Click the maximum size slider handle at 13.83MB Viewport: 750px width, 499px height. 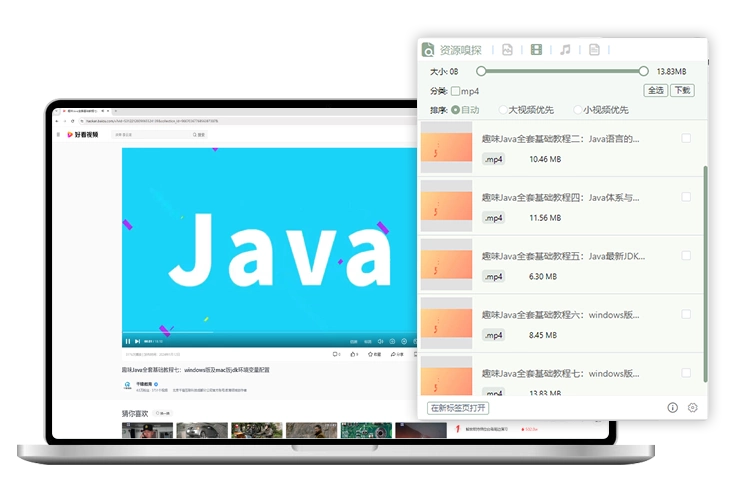click(x=643, y=71)
